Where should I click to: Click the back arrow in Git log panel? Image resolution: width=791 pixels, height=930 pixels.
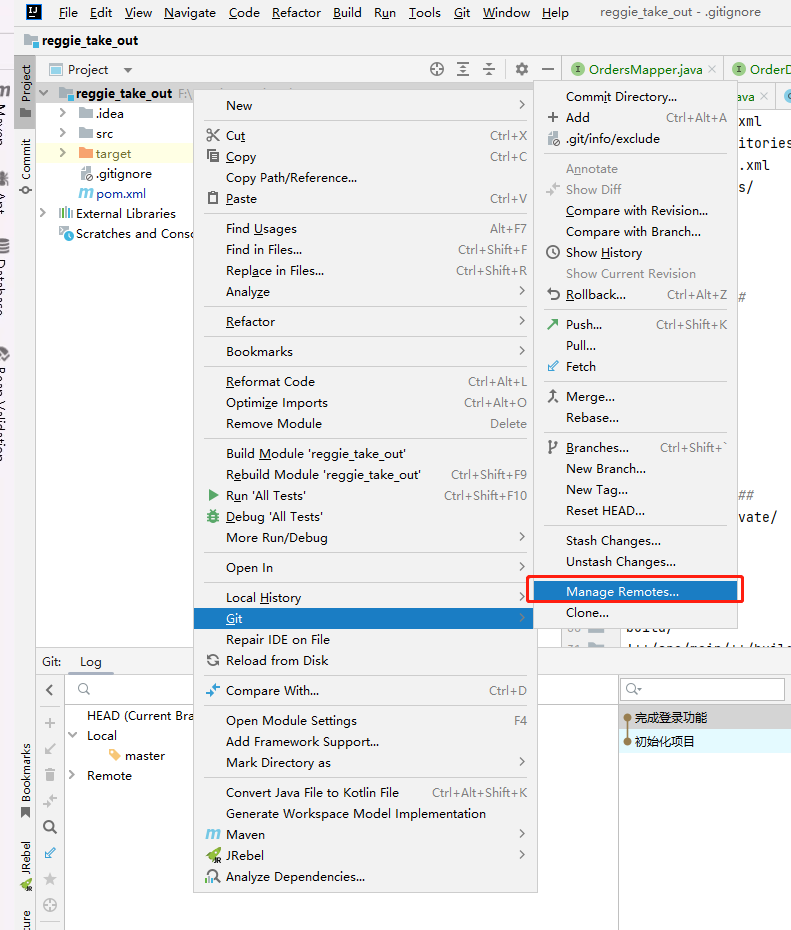point(50,690)
